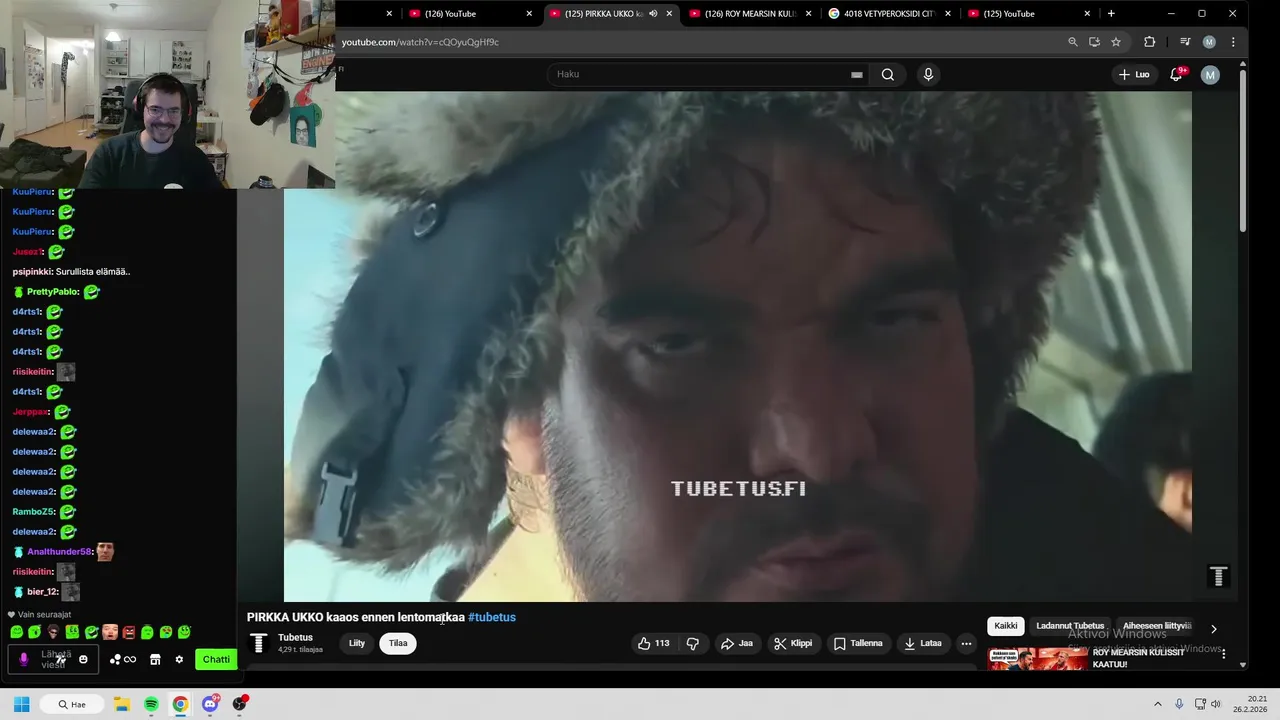Screen dimensions: 1280x720
Task: Open the Windows Start menu
Action: [21, 704]
